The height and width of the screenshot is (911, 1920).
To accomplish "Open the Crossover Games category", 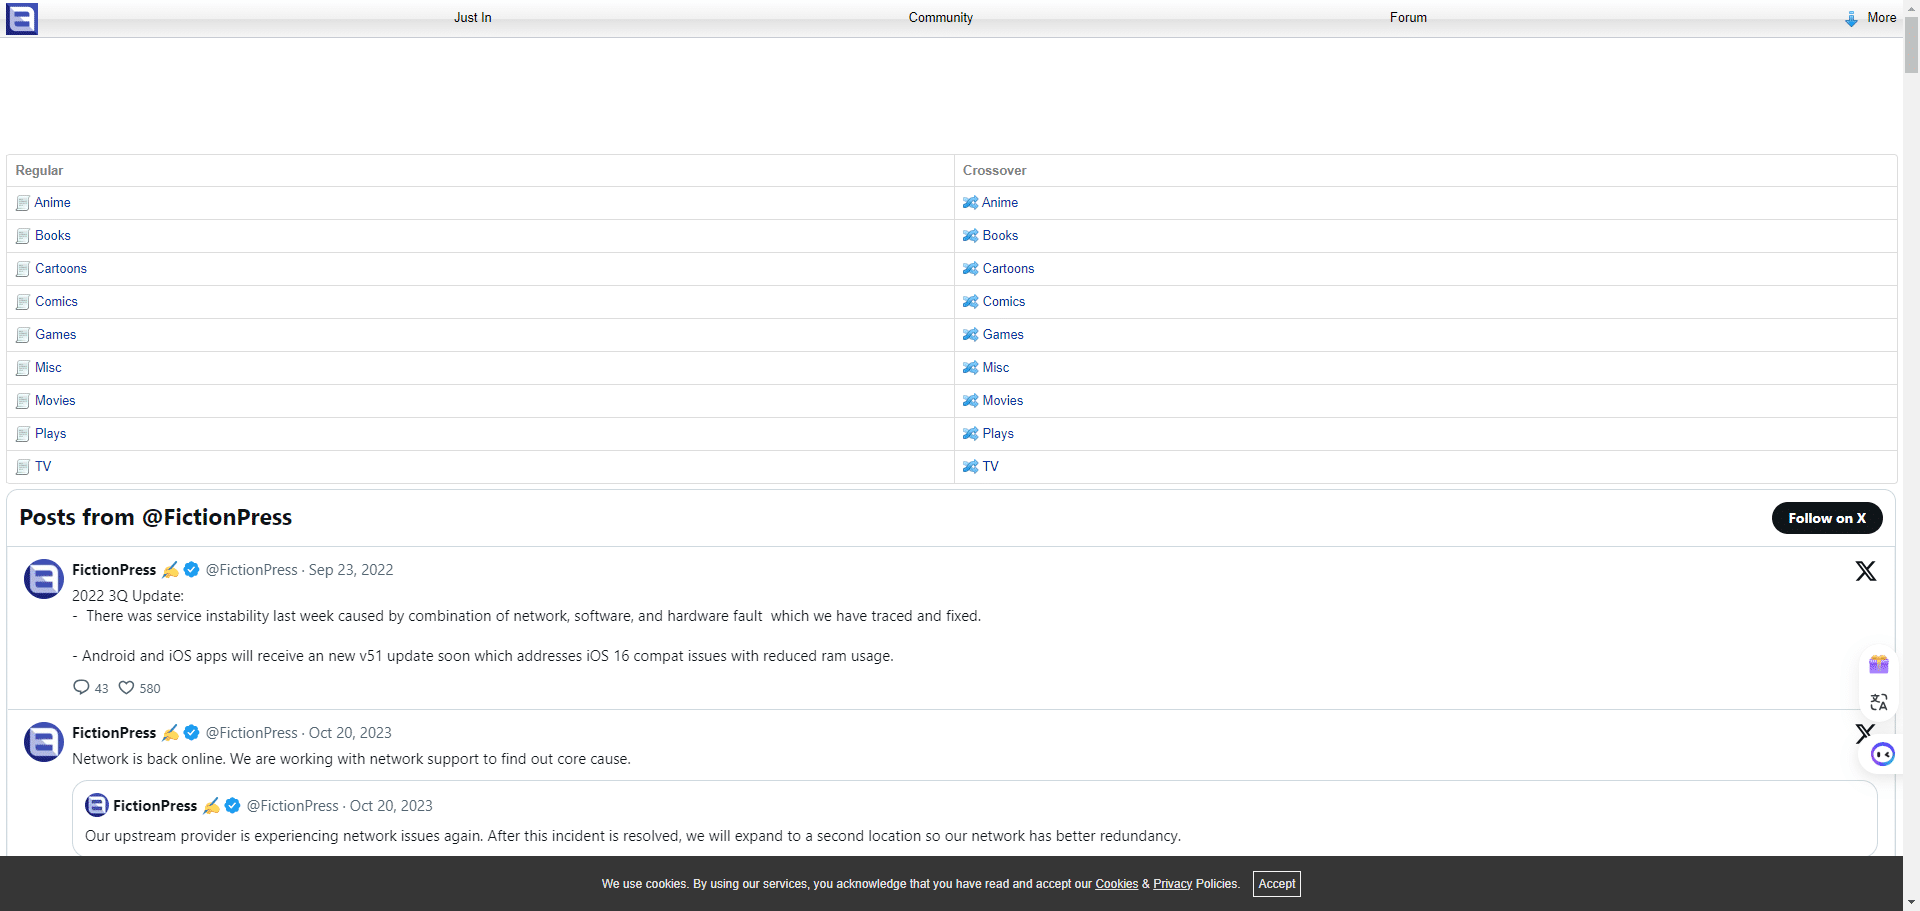I will click(x=1002, y=335).
